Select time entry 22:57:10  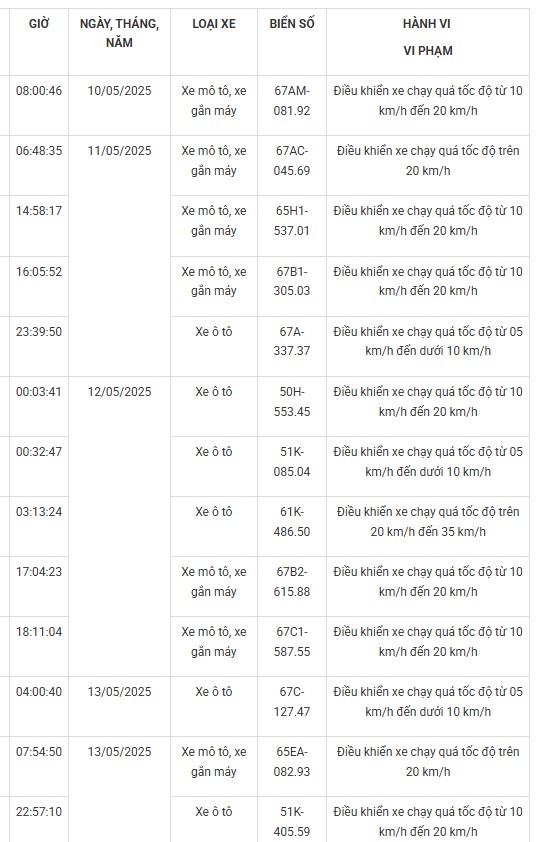click(39, 812)
